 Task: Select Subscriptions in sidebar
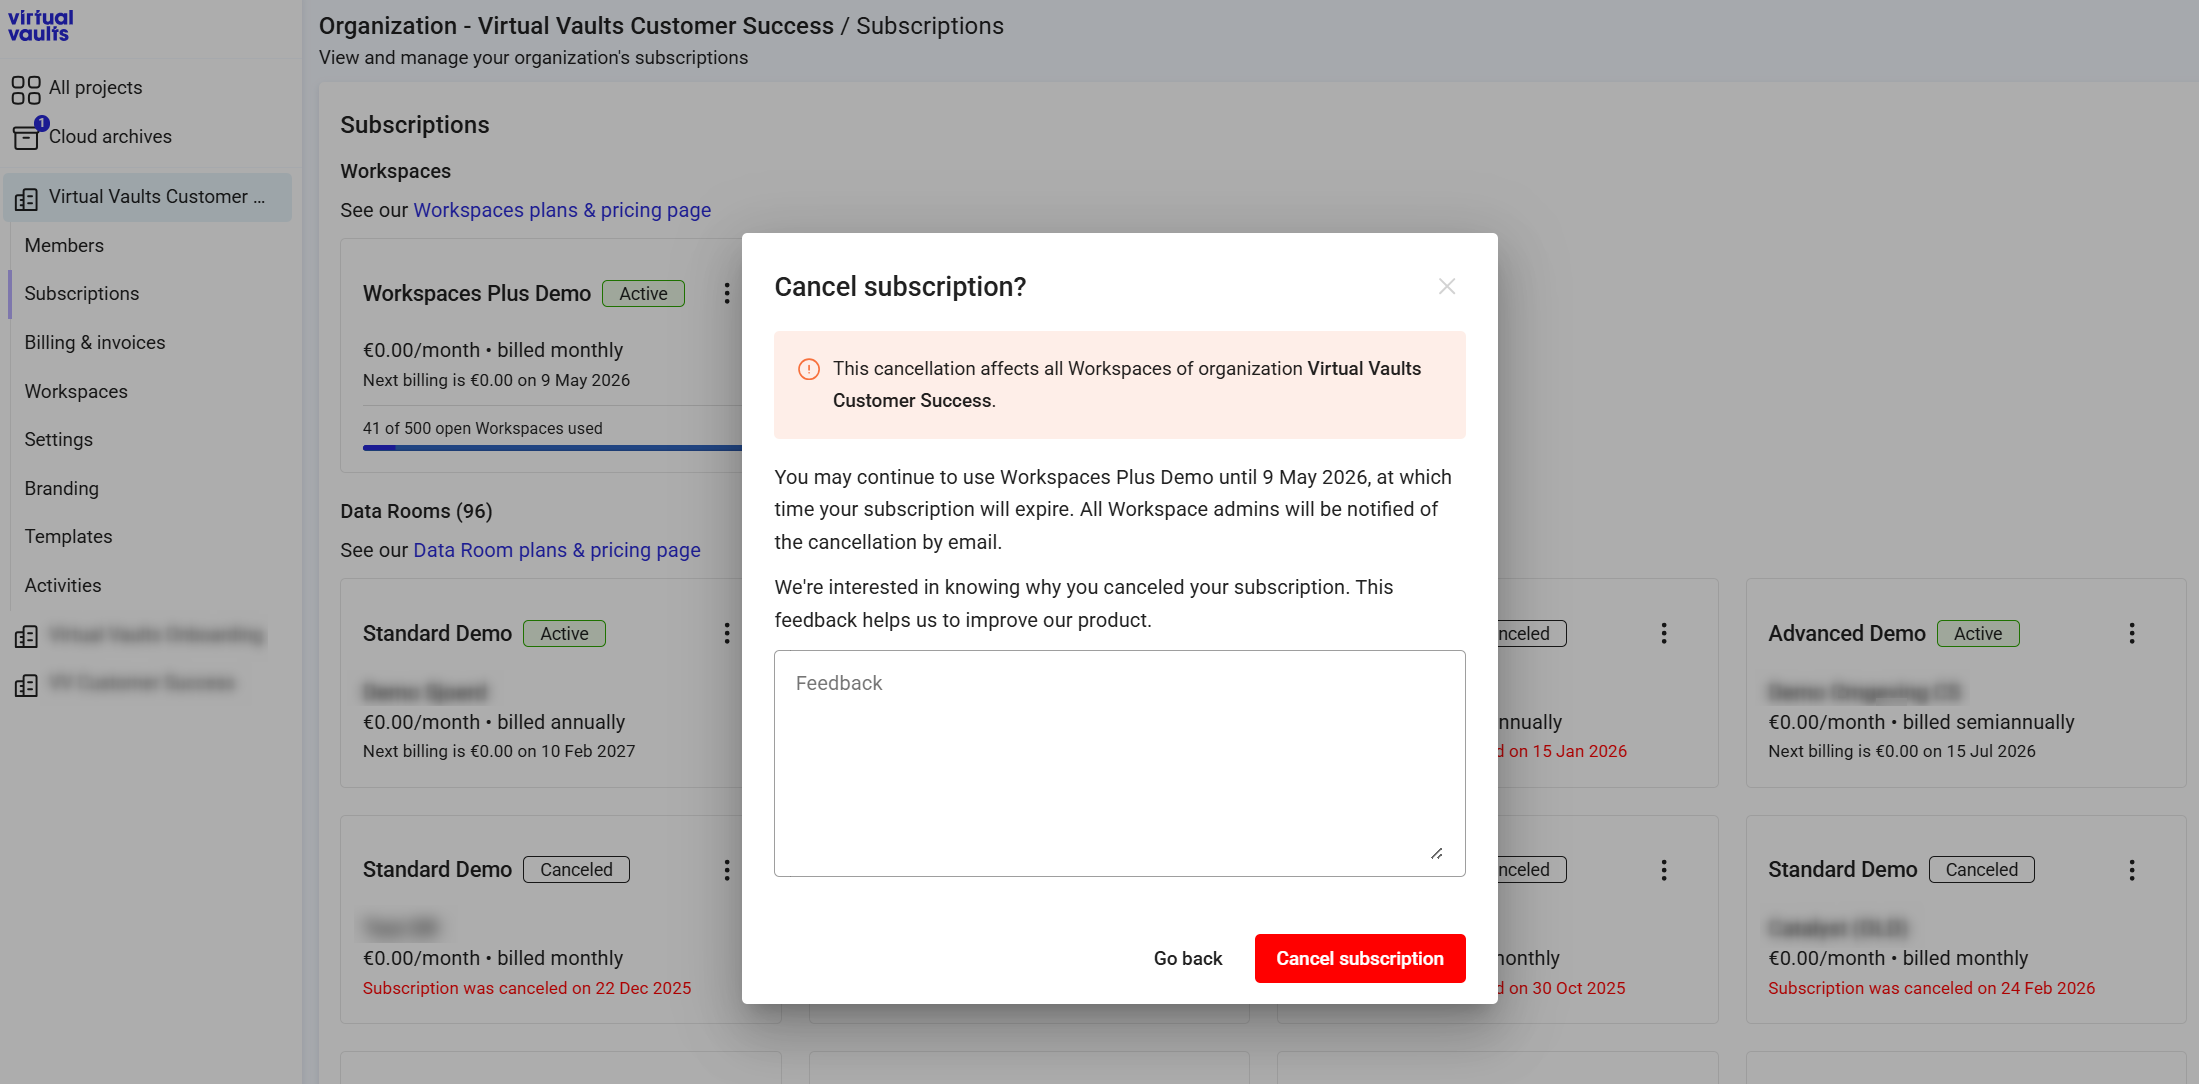82,294
